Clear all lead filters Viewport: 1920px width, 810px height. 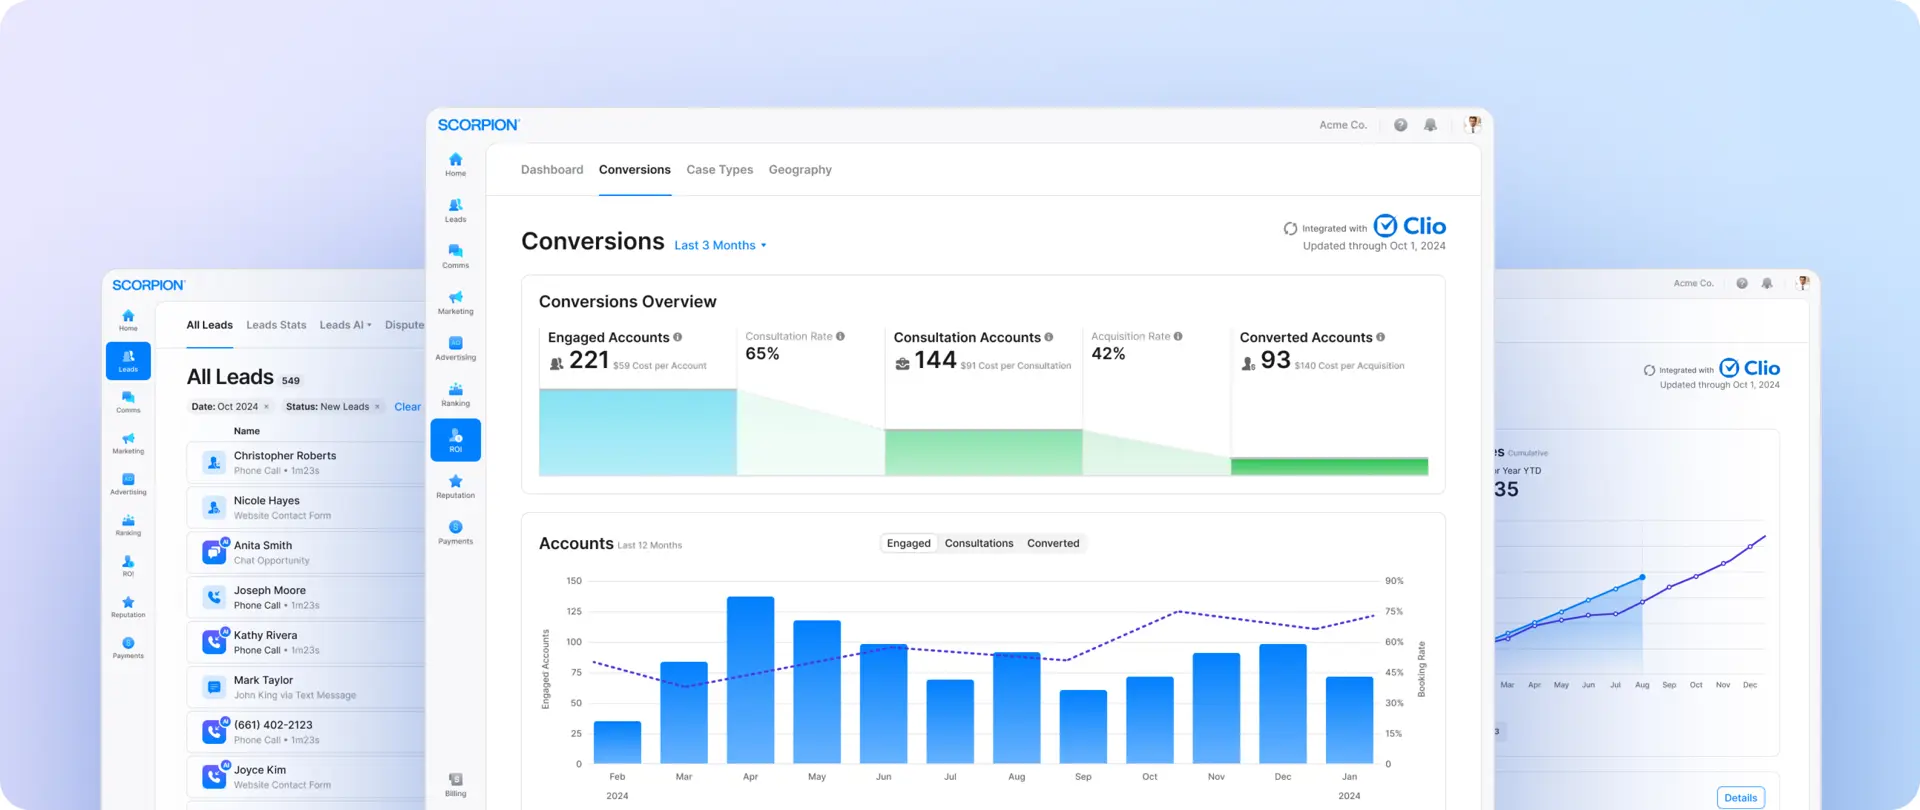tap(407, 407)
